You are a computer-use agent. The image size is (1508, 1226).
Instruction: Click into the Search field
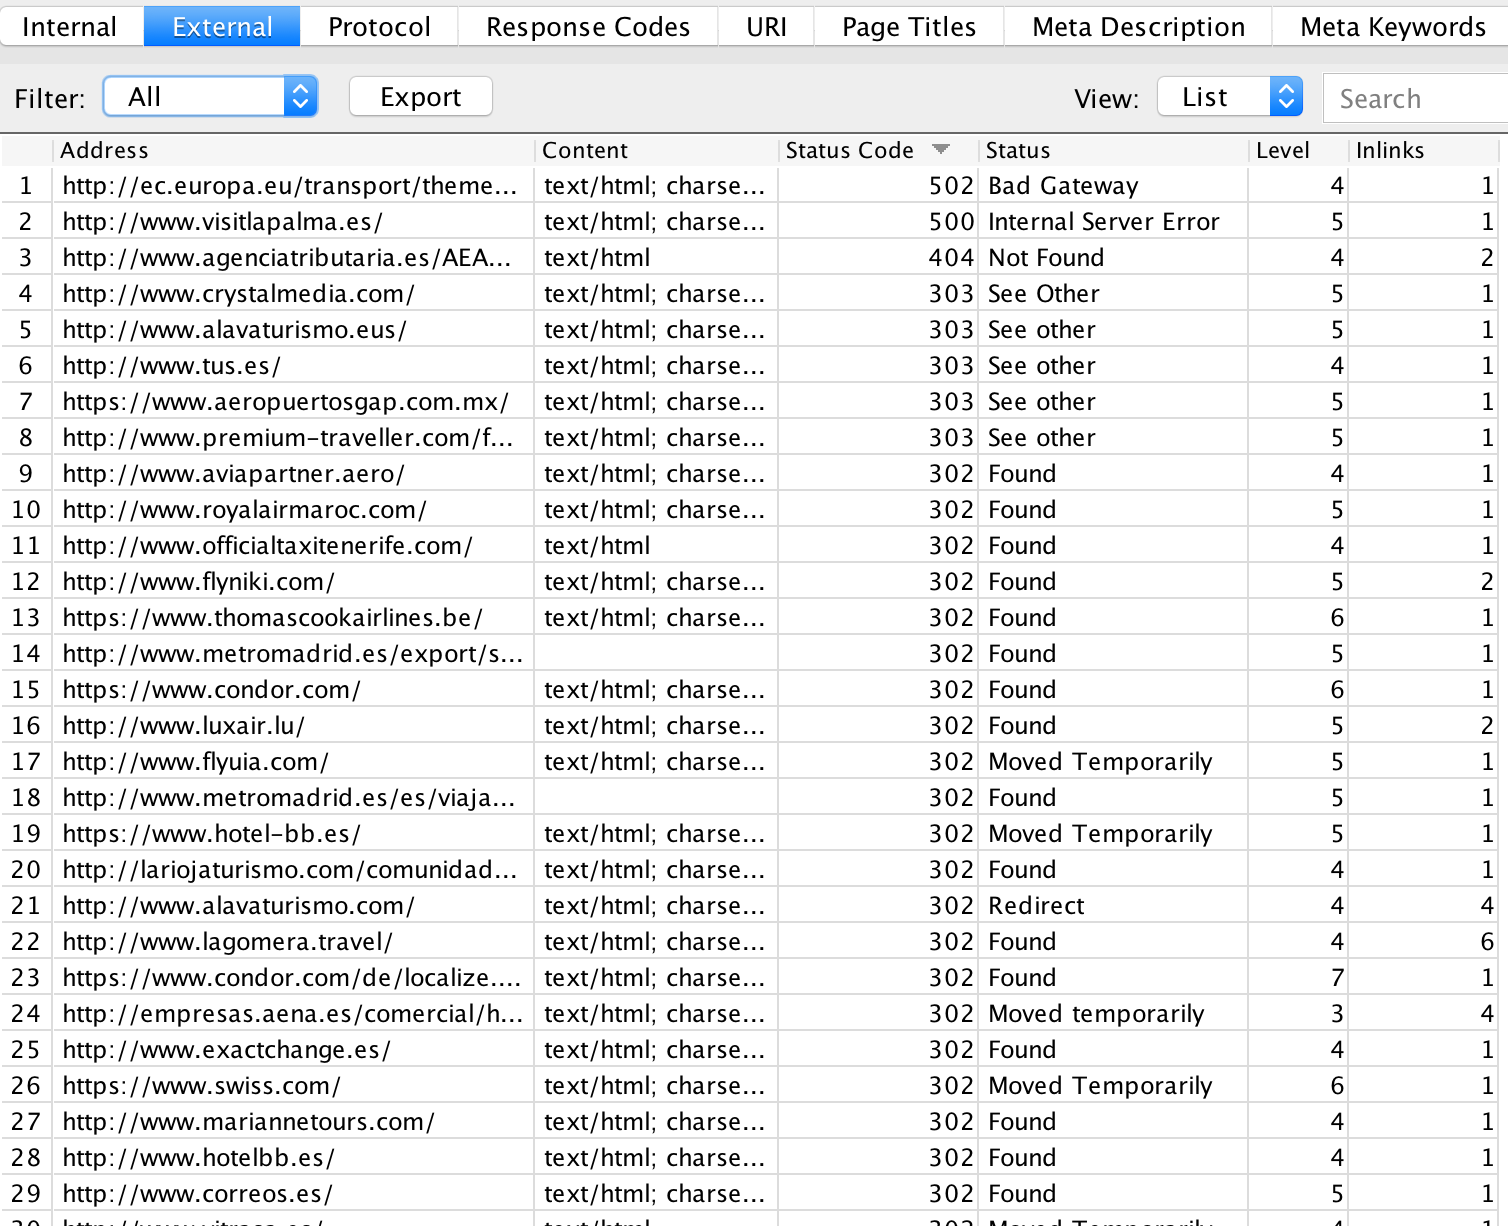point(1416,98)
